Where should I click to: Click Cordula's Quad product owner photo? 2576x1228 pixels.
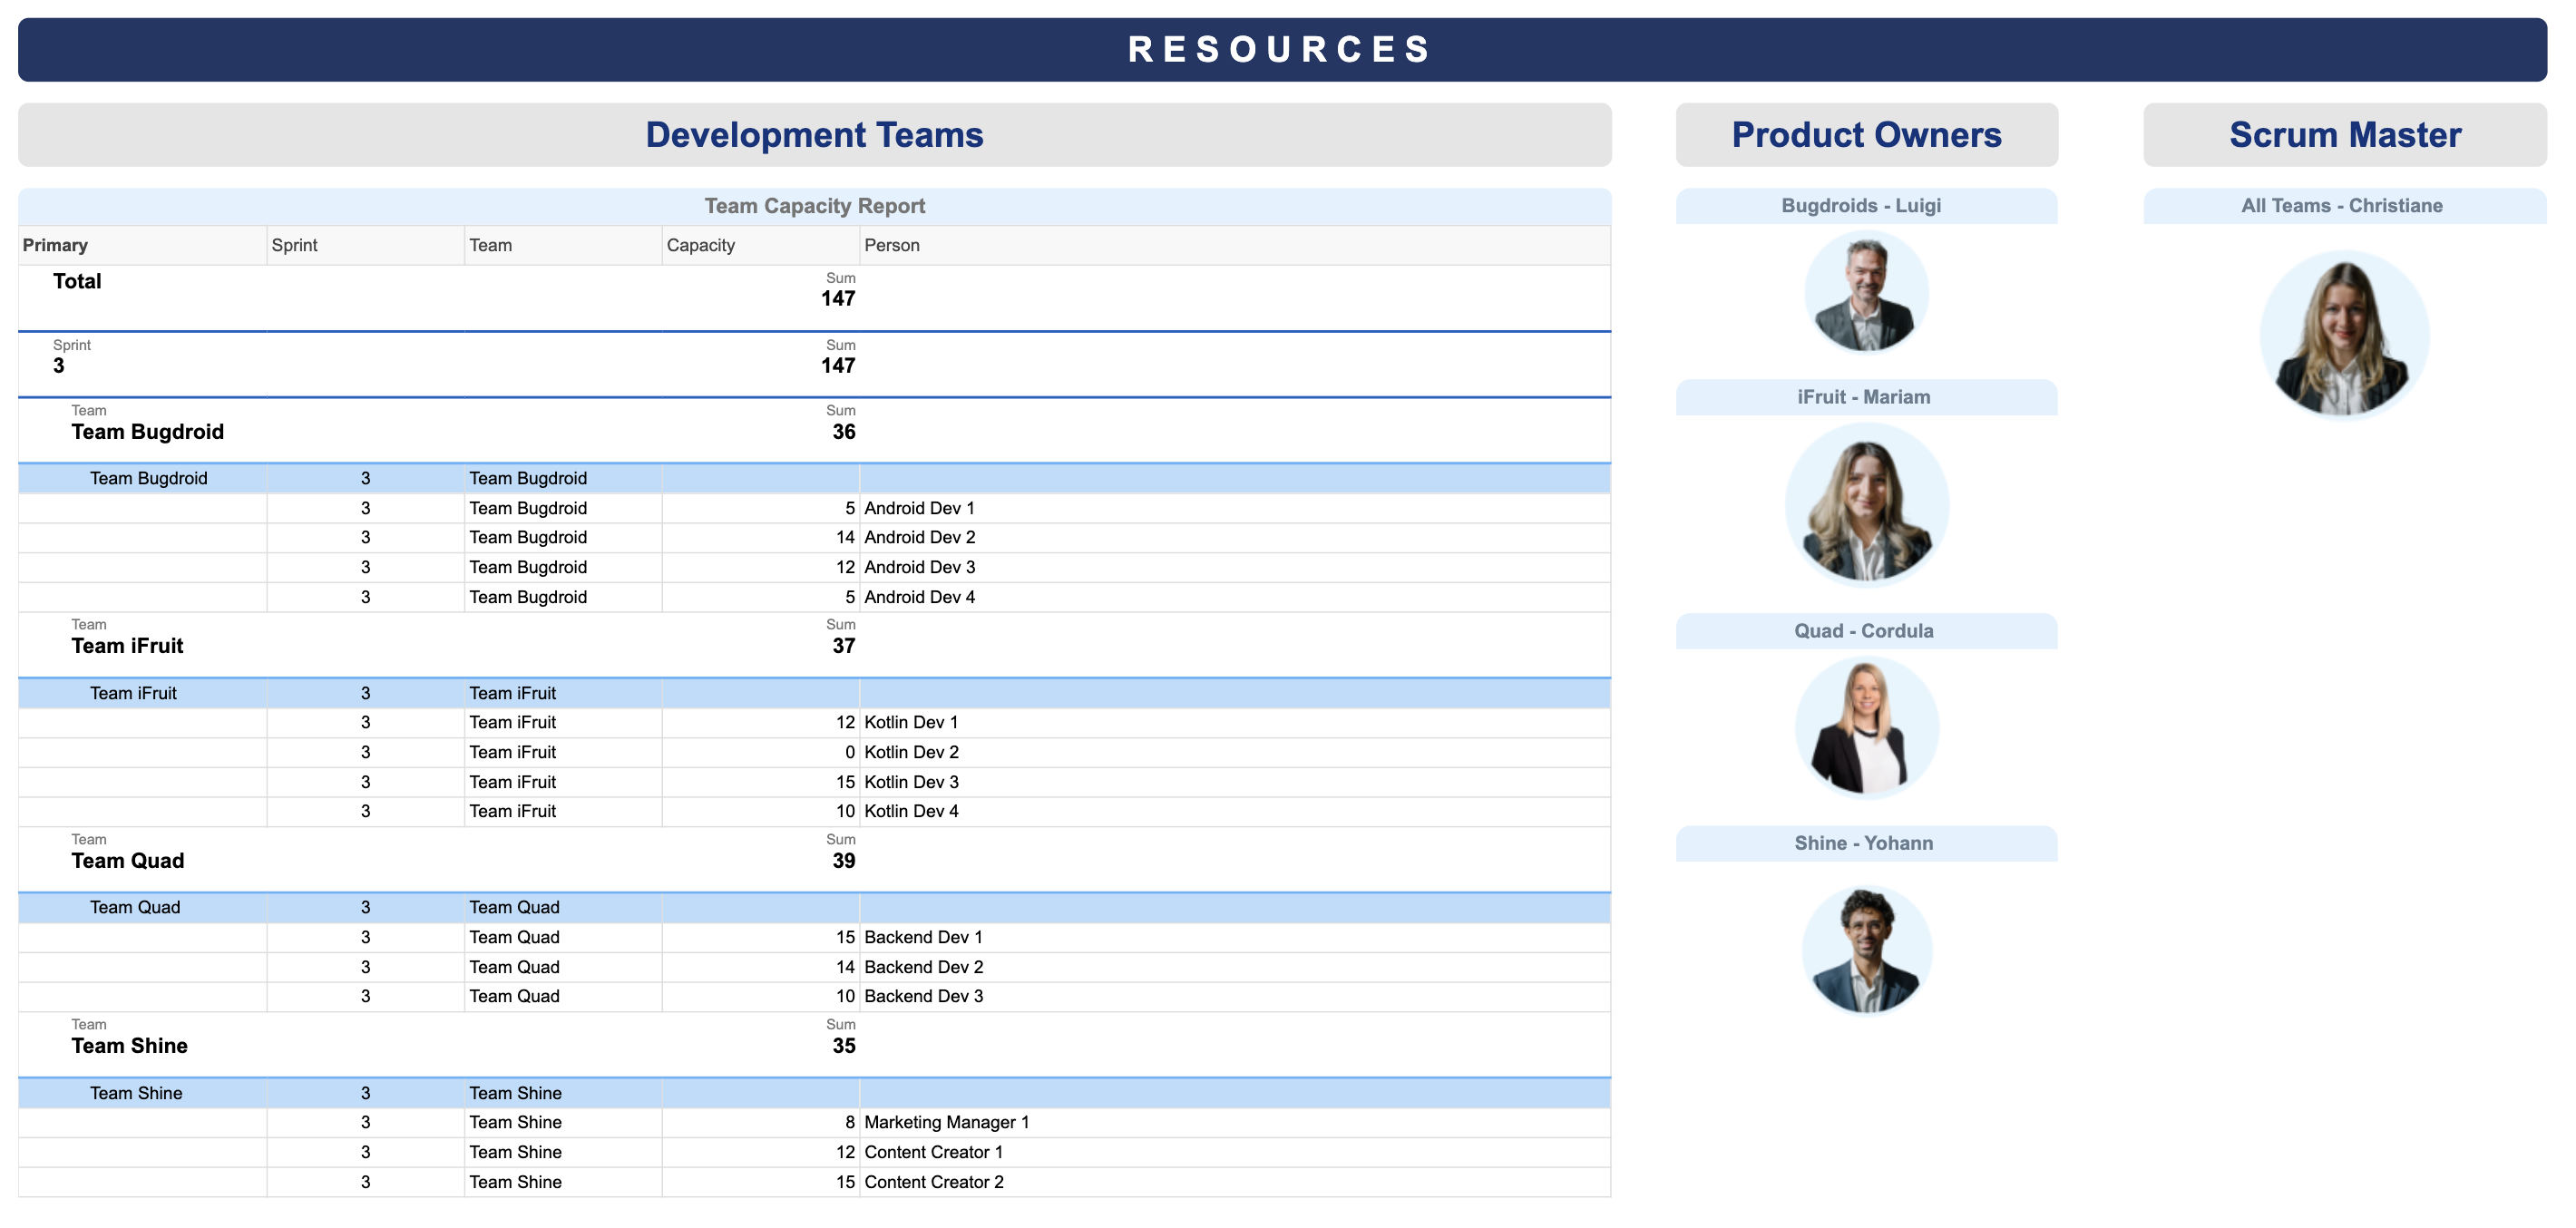pos(1866,727)
